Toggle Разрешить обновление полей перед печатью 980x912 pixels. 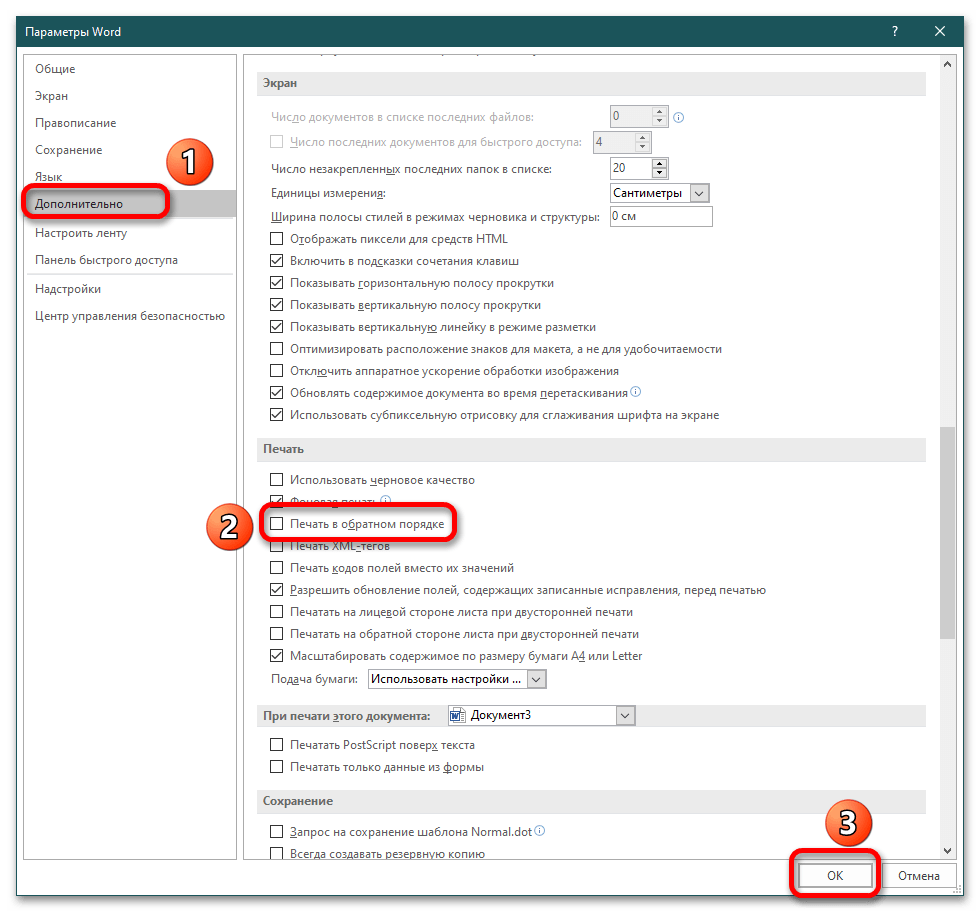tap(276, 589)
